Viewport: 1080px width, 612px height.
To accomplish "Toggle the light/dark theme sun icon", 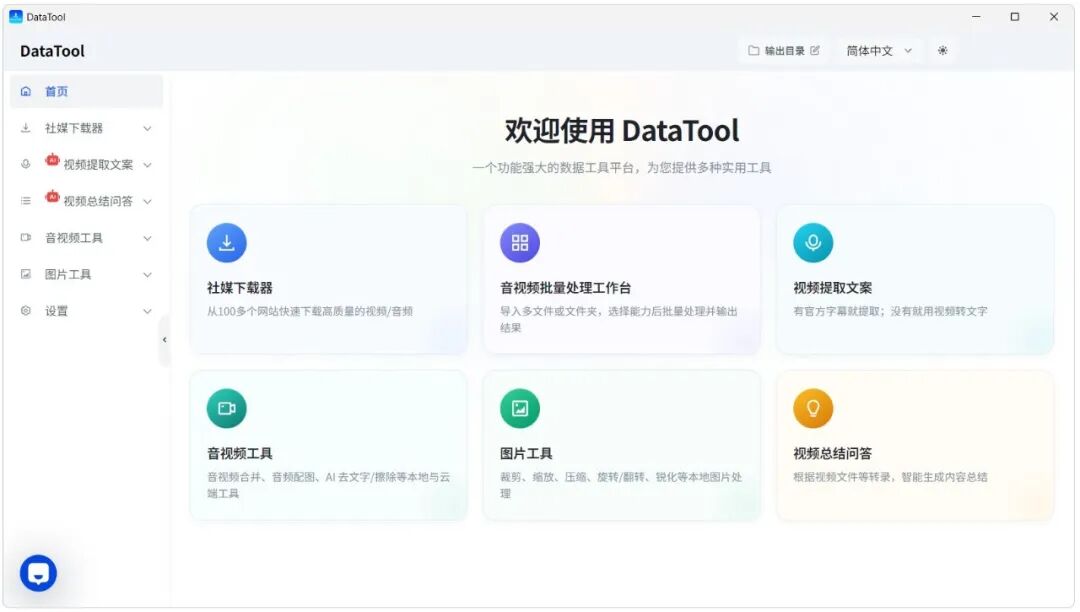I will coord(942,51).
